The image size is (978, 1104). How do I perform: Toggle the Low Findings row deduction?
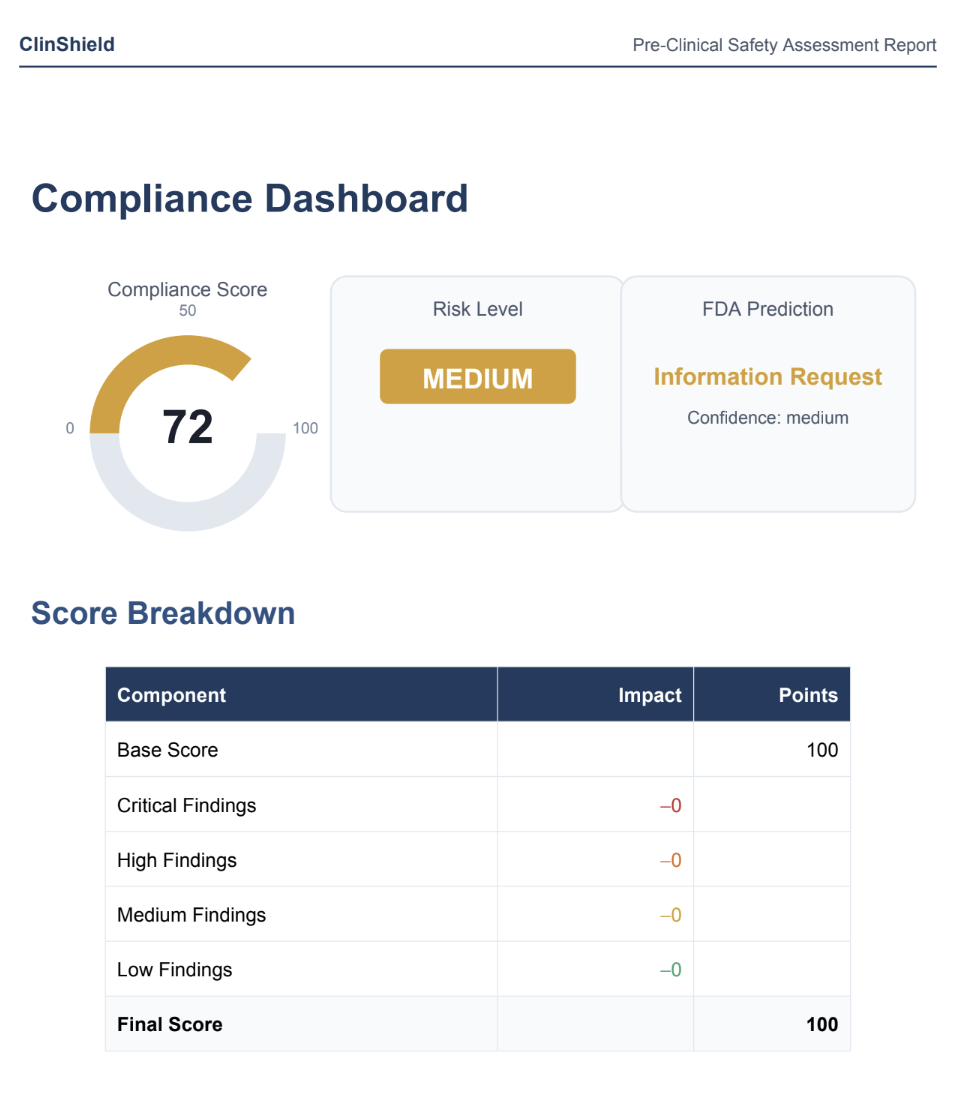(670, 969)
